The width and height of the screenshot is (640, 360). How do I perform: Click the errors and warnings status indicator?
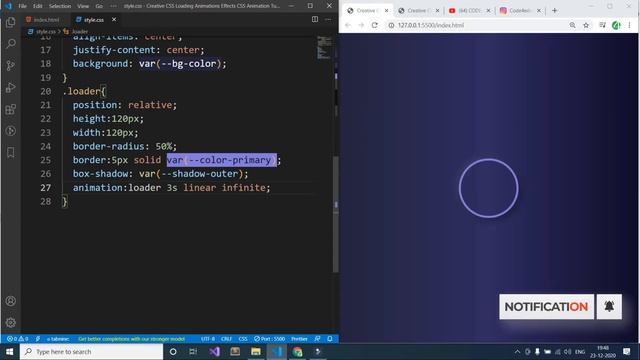17,339
